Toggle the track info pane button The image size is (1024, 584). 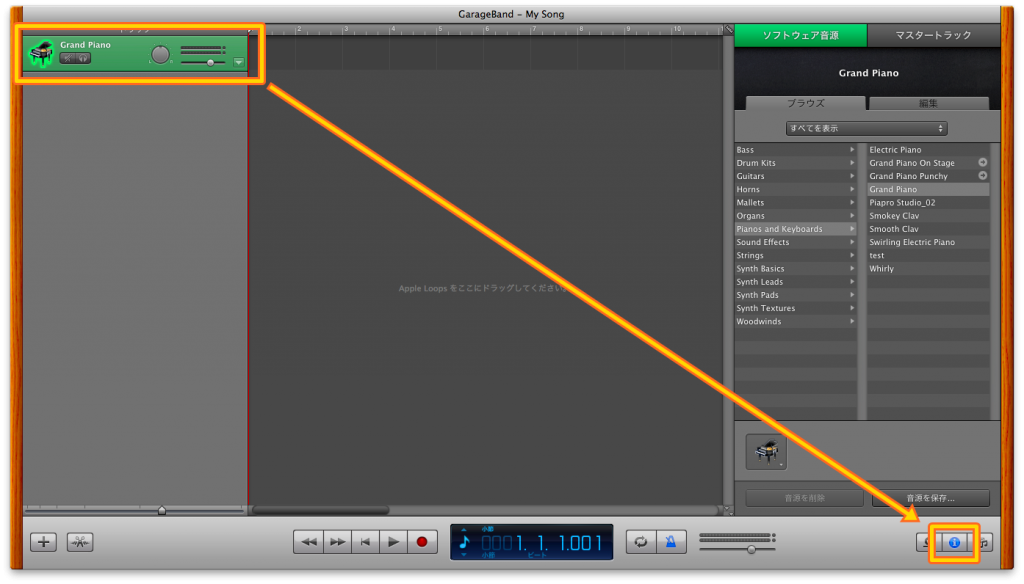[954, 542]
